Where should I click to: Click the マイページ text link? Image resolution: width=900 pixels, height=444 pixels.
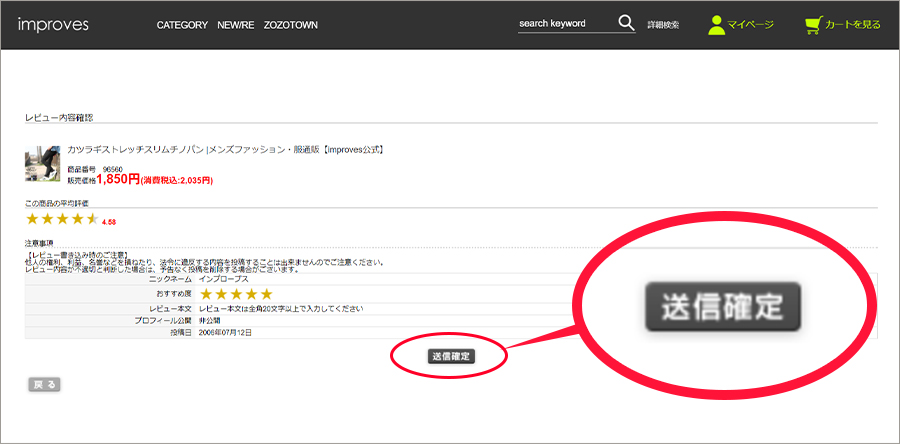click(x=750, y=25)
